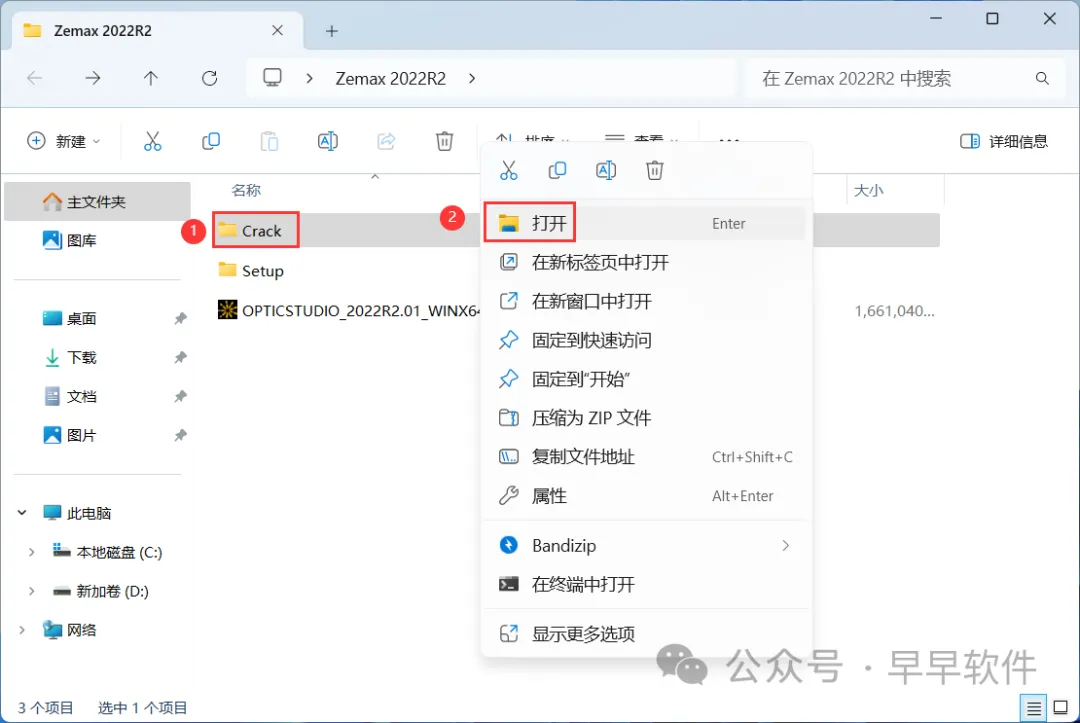
Task: Click the Cut icon in the context menu
Action: [x=508, y=170]
